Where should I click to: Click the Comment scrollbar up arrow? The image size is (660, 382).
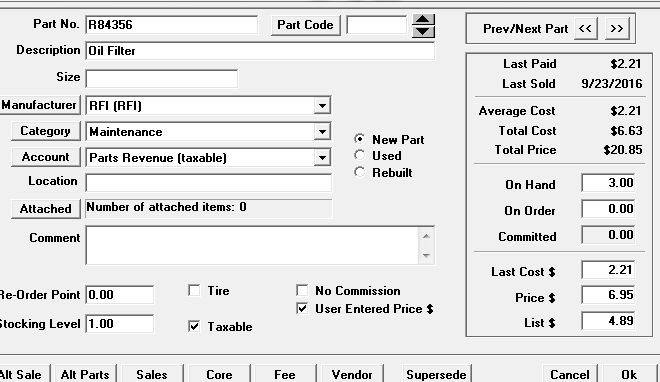coord(426,236)
